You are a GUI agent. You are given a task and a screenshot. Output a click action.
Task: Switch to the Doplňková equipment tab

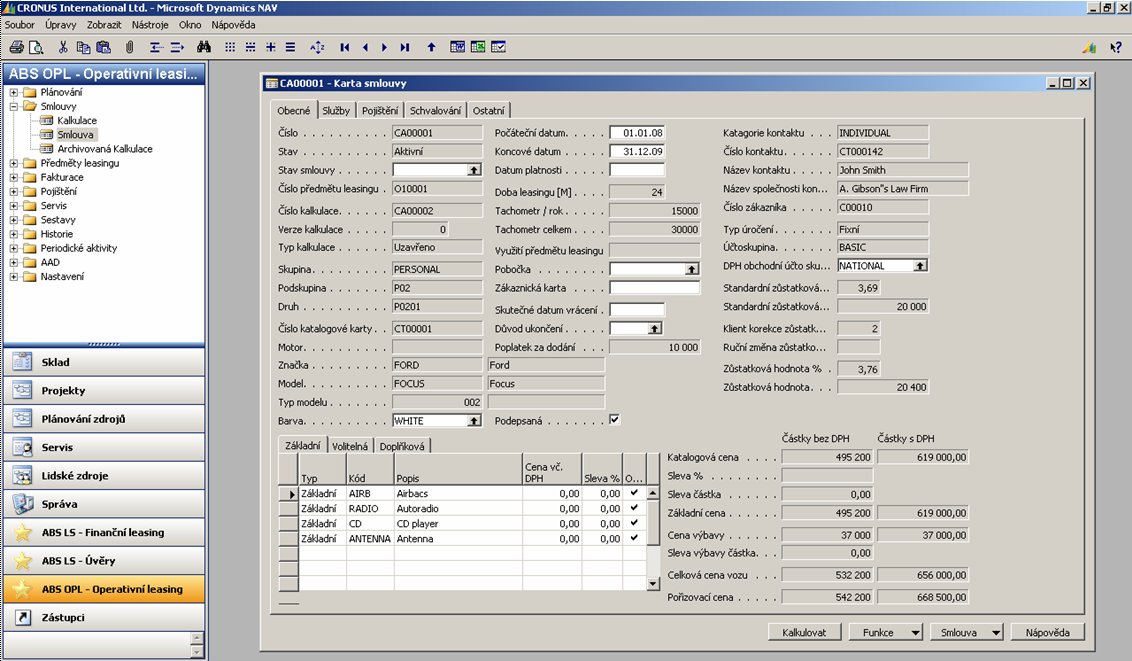tap(401, 447)
